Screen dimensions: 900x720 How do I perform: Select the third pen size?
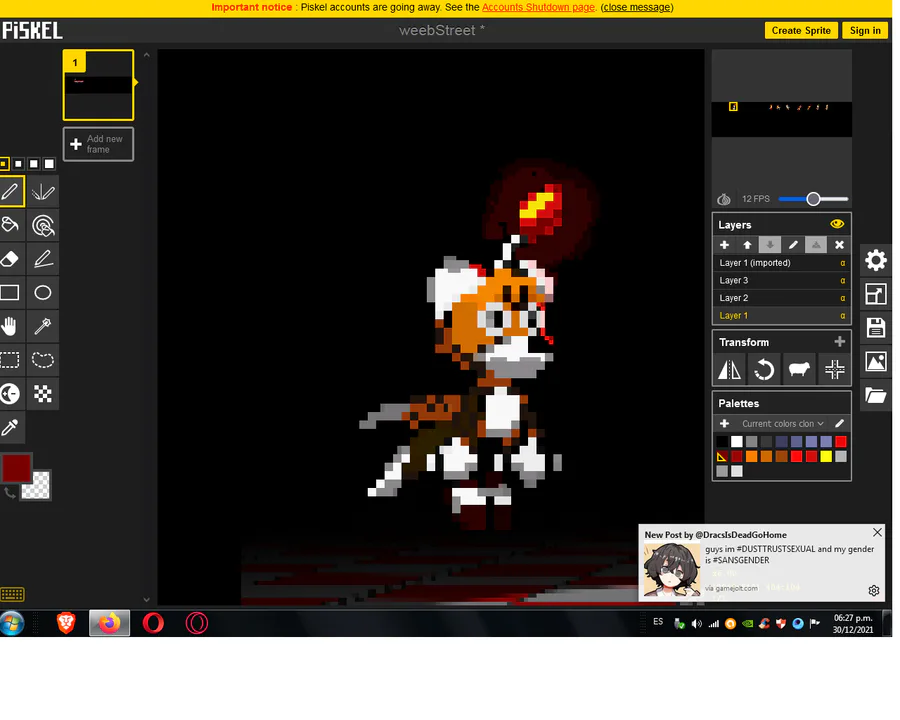34,164
